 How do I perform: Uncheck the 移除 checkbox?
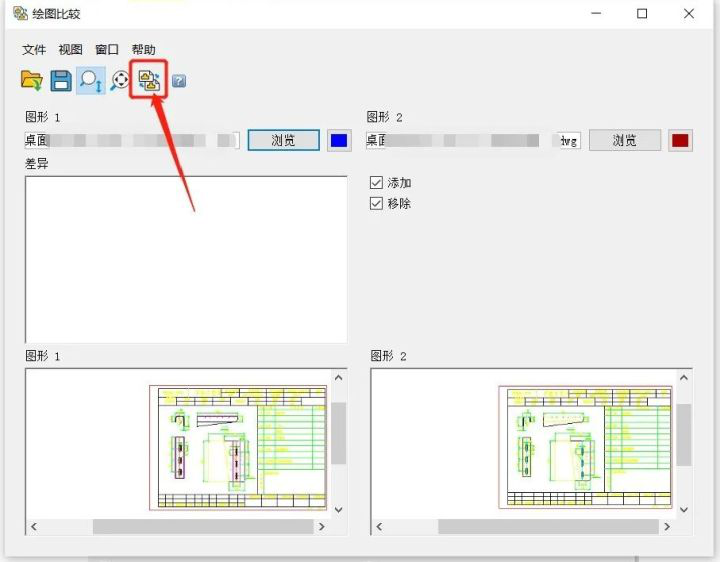click(377, 203)
